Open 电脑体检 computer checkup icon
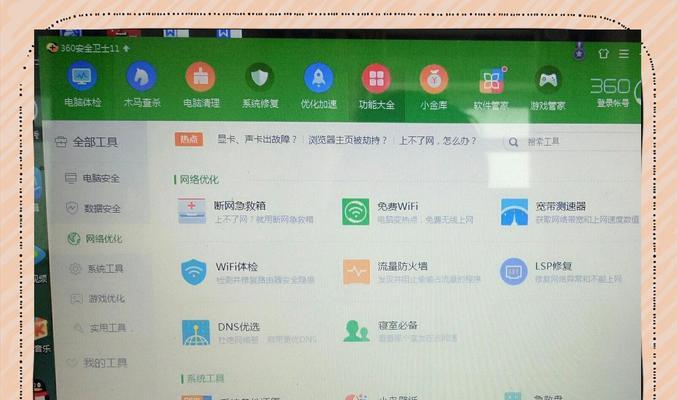Viewport: 677px width, 400px height. pyautogui.click(x=82, y=77)
